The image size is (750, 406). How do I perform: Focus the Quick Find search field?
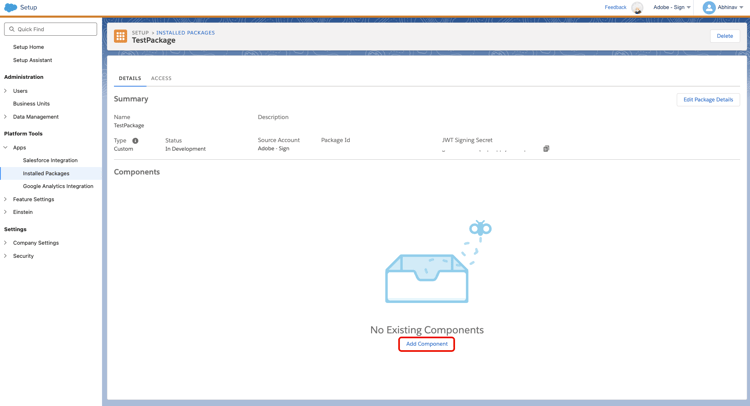tap(51, 29)
